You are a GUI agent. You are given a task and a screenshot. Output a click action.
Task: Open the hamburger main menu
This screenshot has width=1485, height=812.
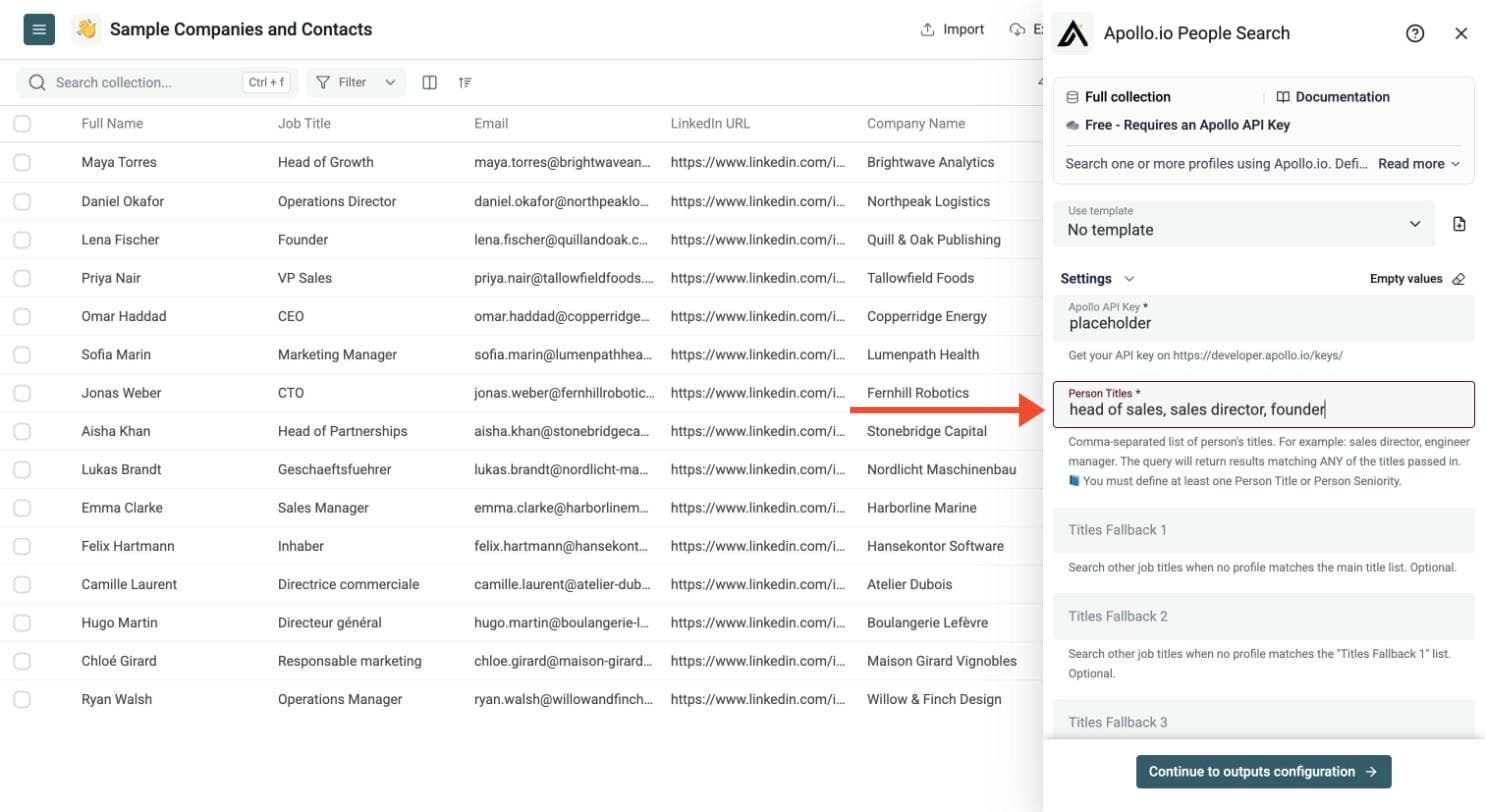39,29
